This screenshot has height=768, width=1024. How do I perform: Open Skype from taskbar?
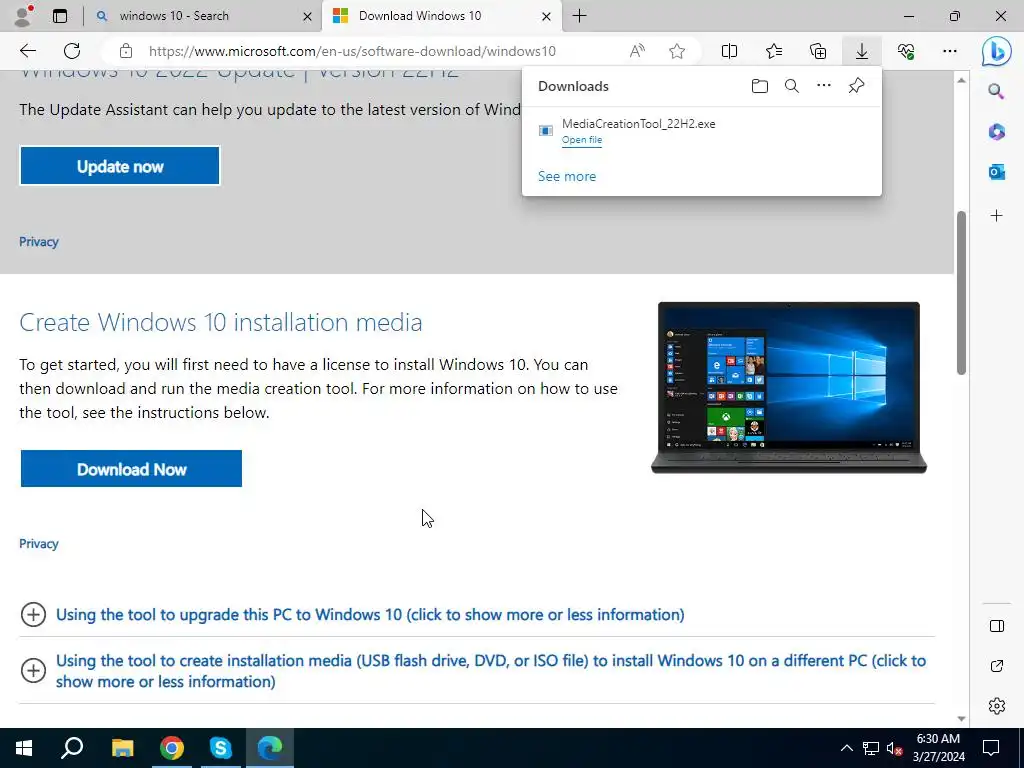(221, 748)
